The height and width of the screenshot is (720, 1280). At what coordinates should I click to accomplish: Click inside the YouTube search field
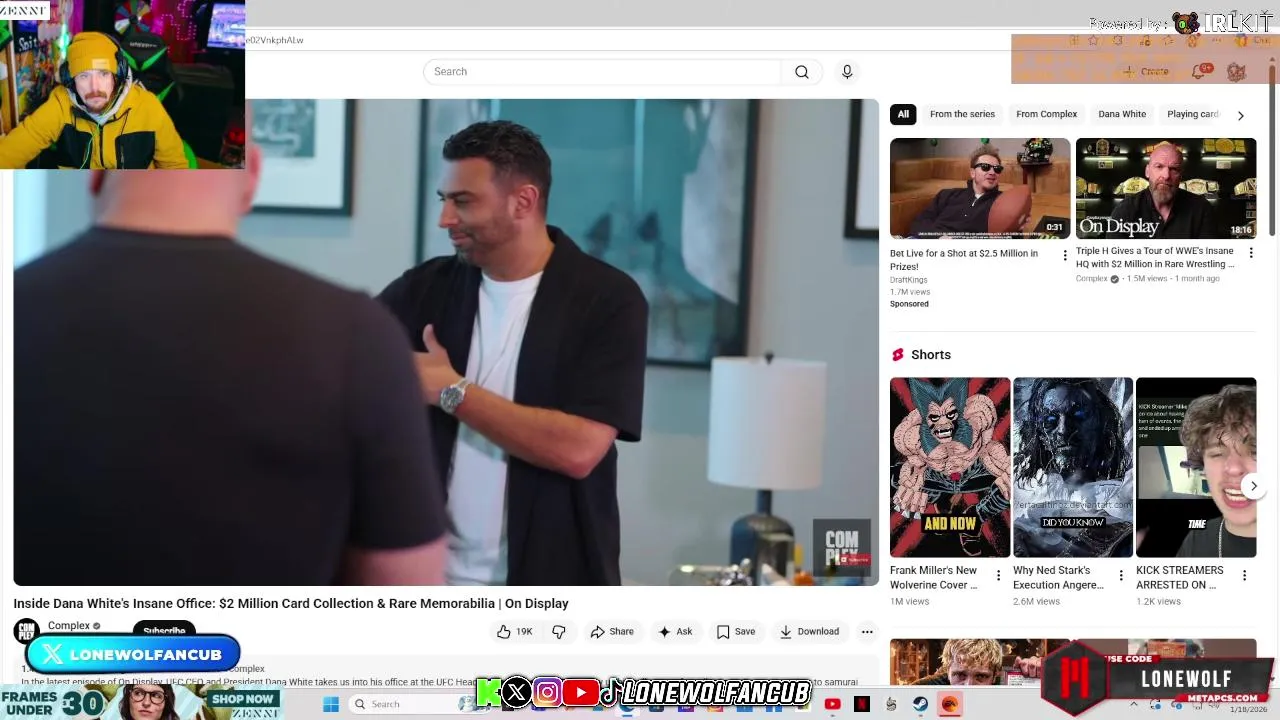pos(602,72)
